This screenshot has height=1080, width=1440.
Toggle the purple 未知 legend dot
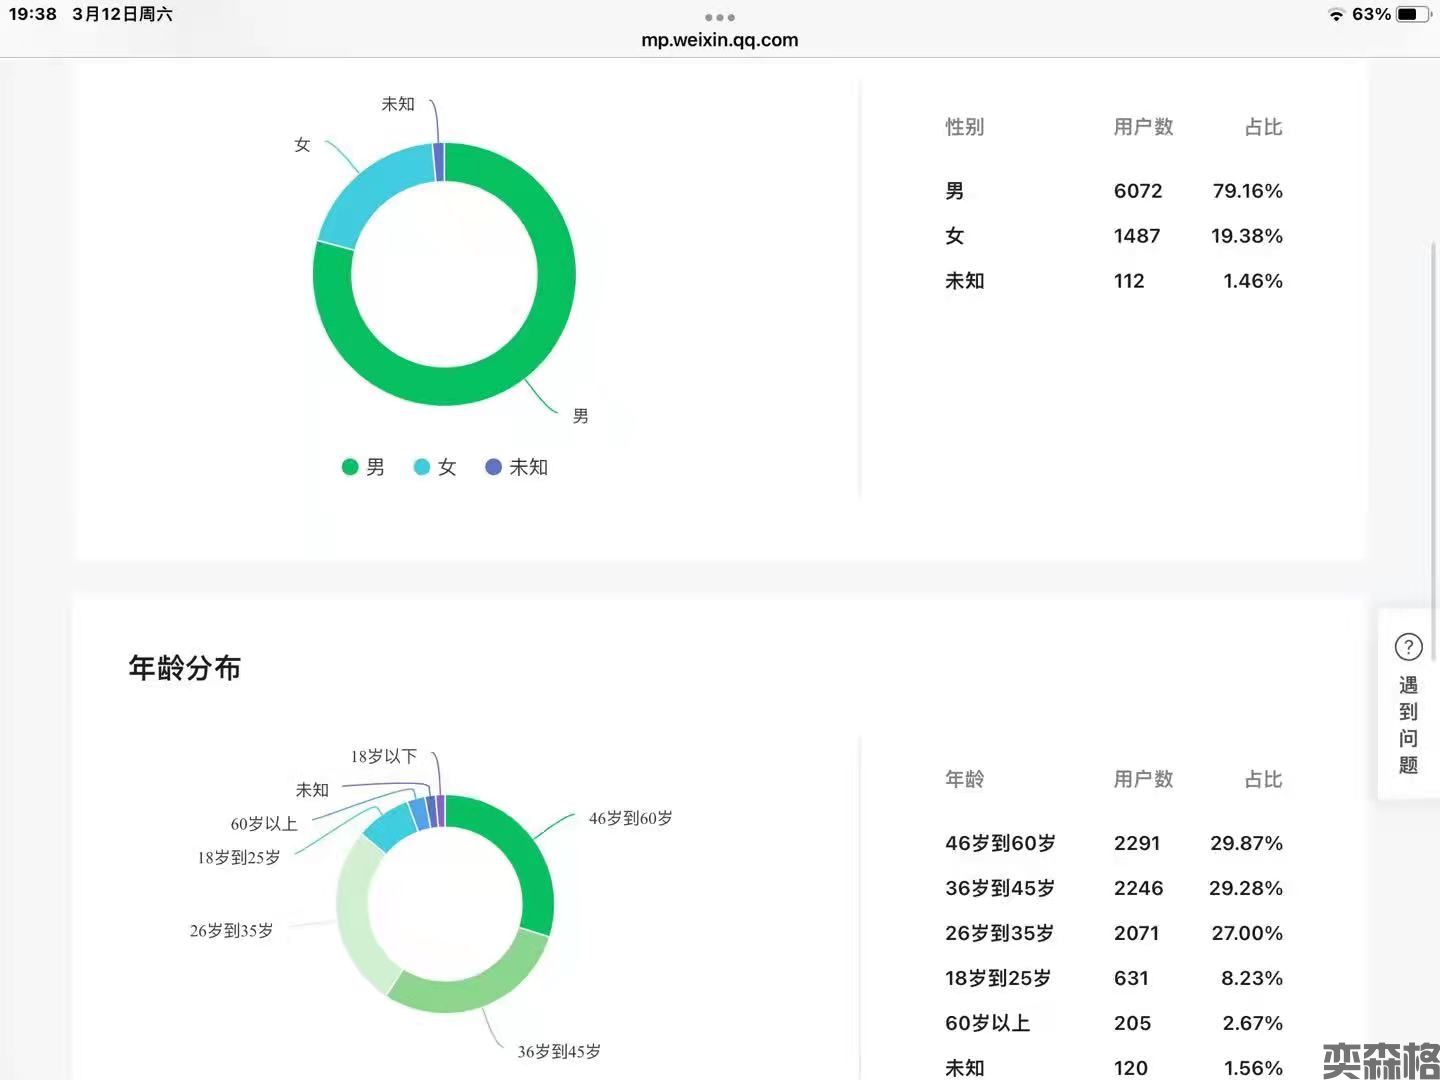(x=493, y=467)
